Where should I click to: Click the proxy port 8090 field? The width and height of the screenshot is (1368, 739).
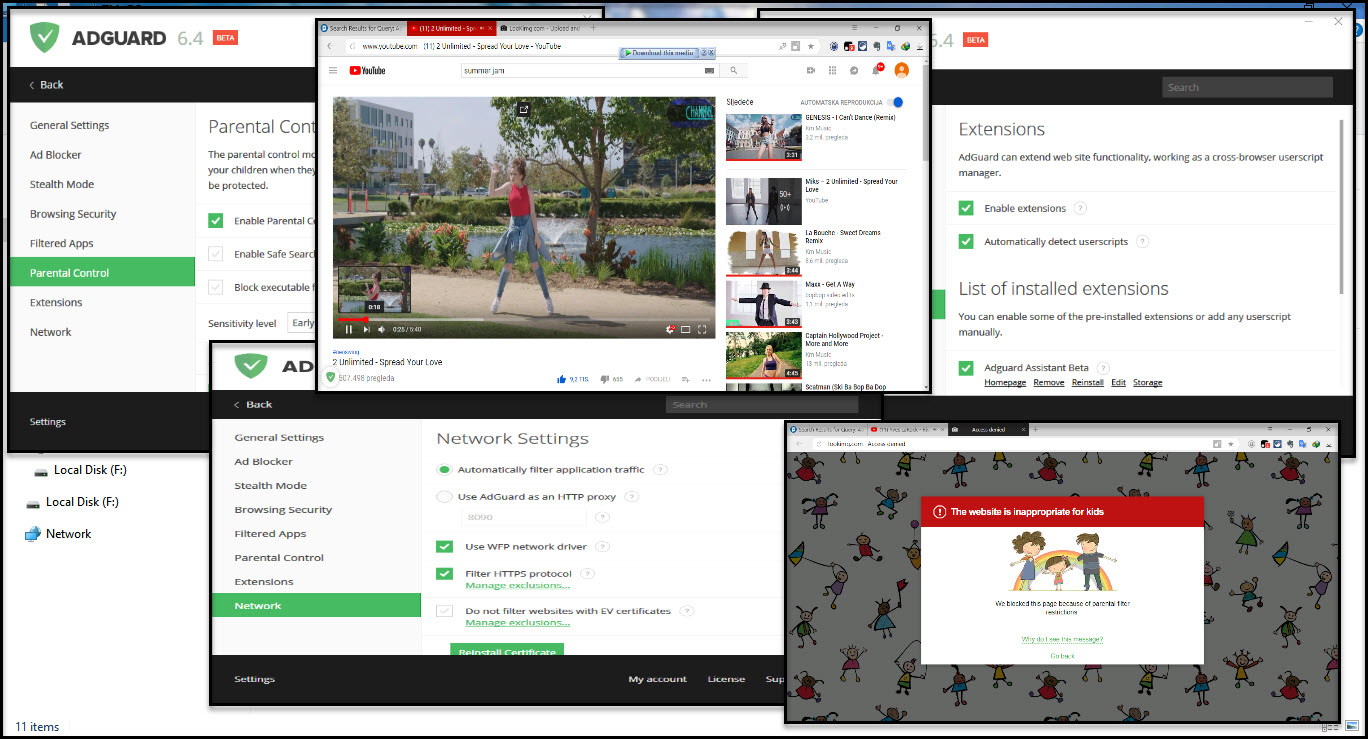(524, 517)
